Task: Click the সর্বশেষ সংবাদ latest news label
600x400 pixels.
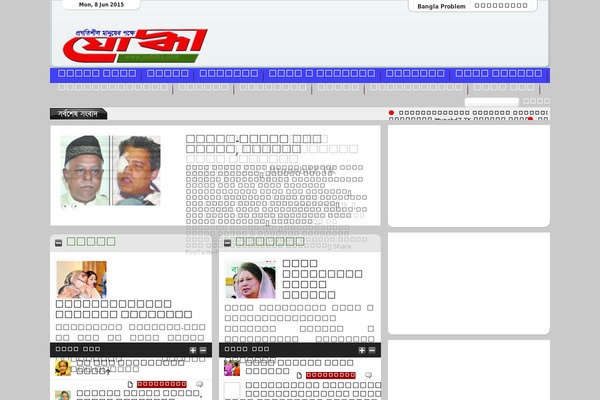Action: point(78,114)
